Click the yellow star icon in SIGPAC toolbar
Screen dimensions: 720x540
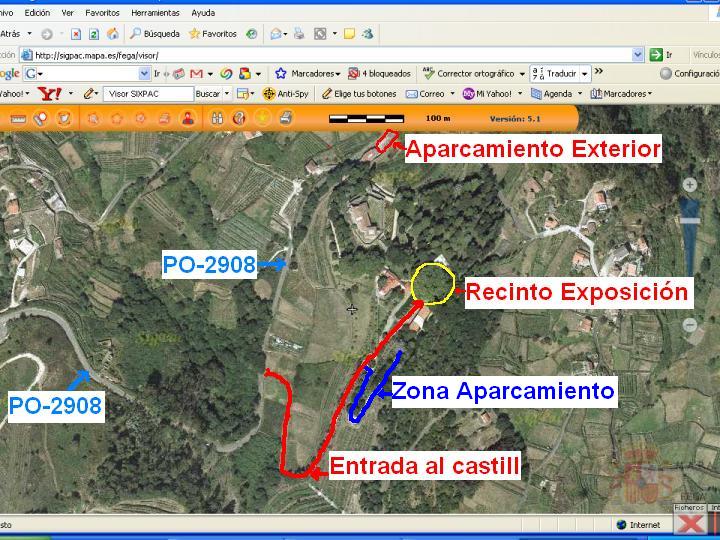pos(262,118)
